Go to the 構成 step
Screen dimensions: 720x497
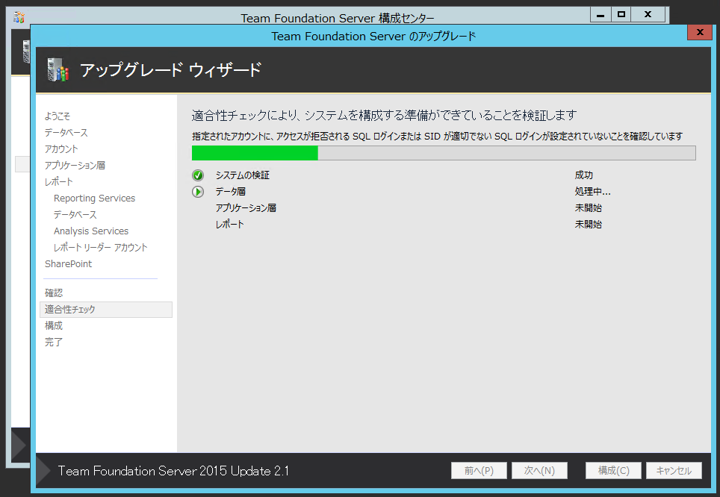click(x=54, y=326)
